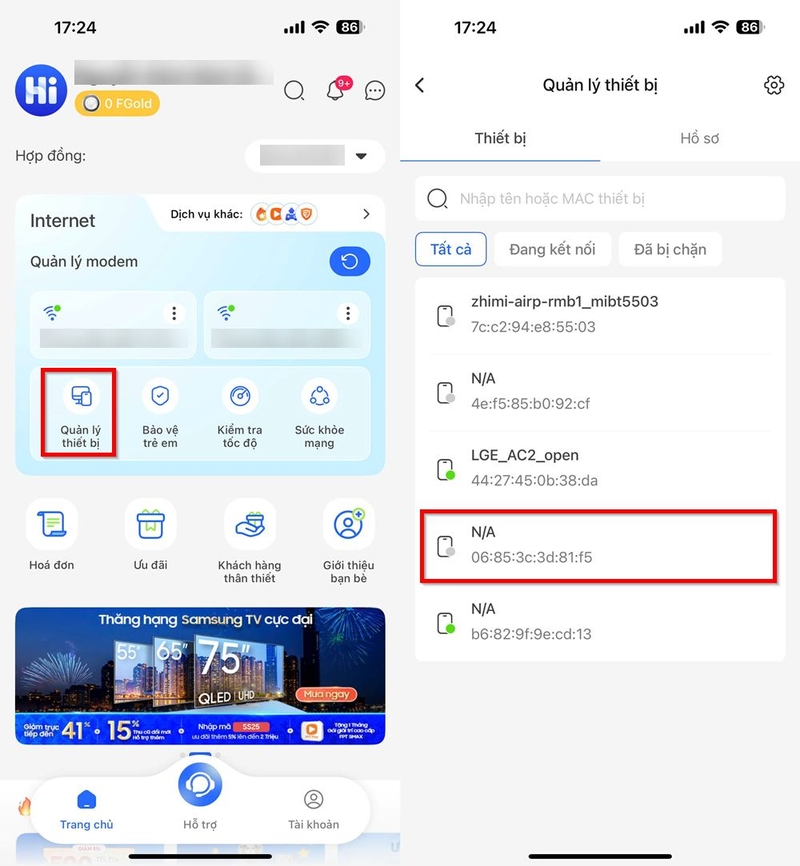Open the 0 FGold balance badge
Screen dimensions: 800x866
(117, 103)
